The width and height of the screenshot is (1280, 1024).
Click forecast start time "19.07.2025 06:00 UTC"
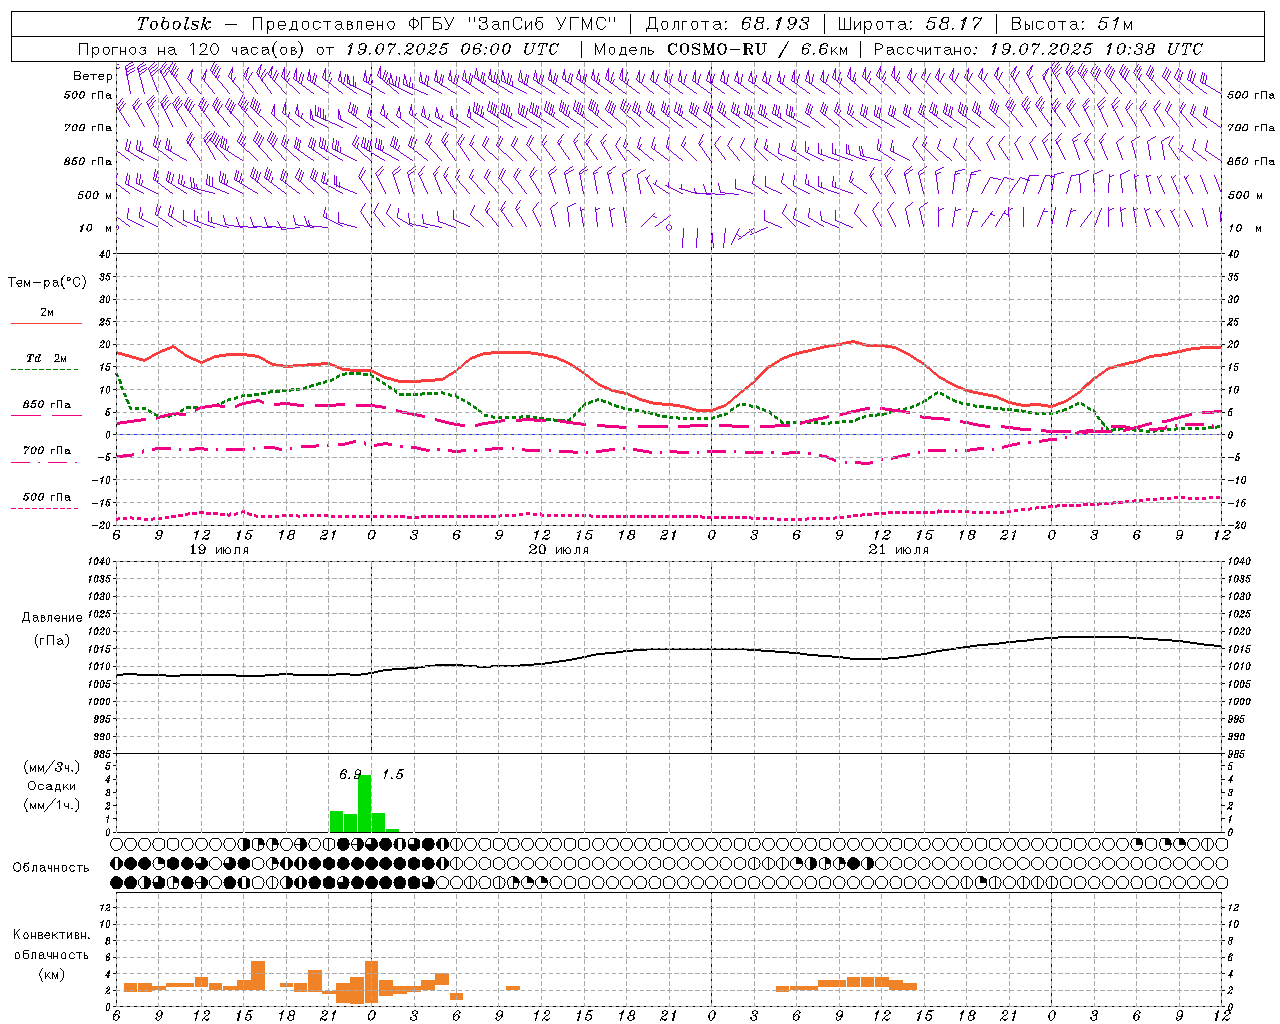[x=451, y=49]
